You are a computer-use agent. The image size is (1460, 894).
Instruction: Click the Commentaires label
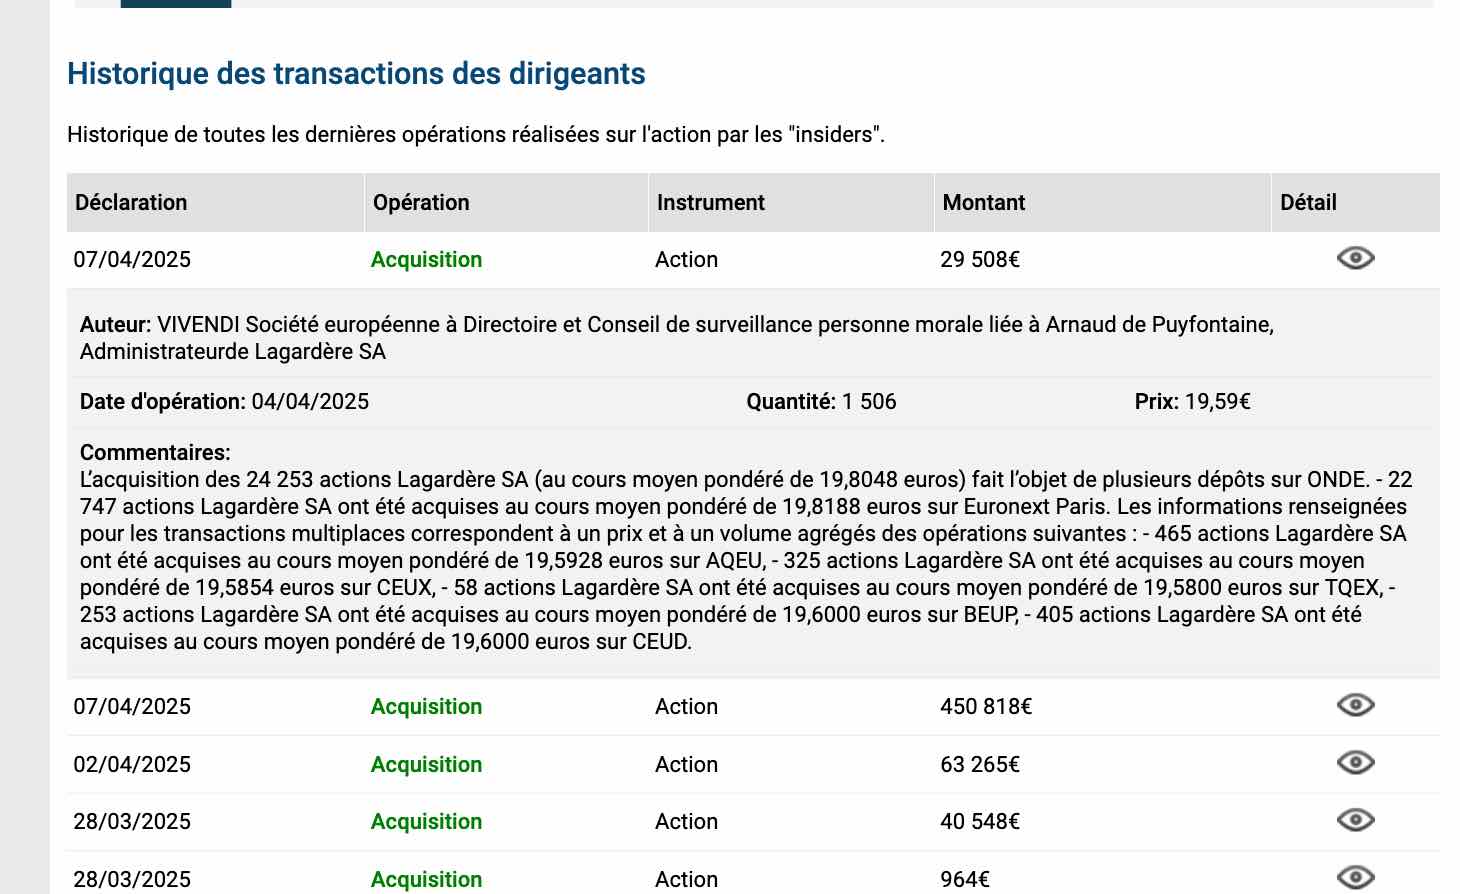coord(155,452)
